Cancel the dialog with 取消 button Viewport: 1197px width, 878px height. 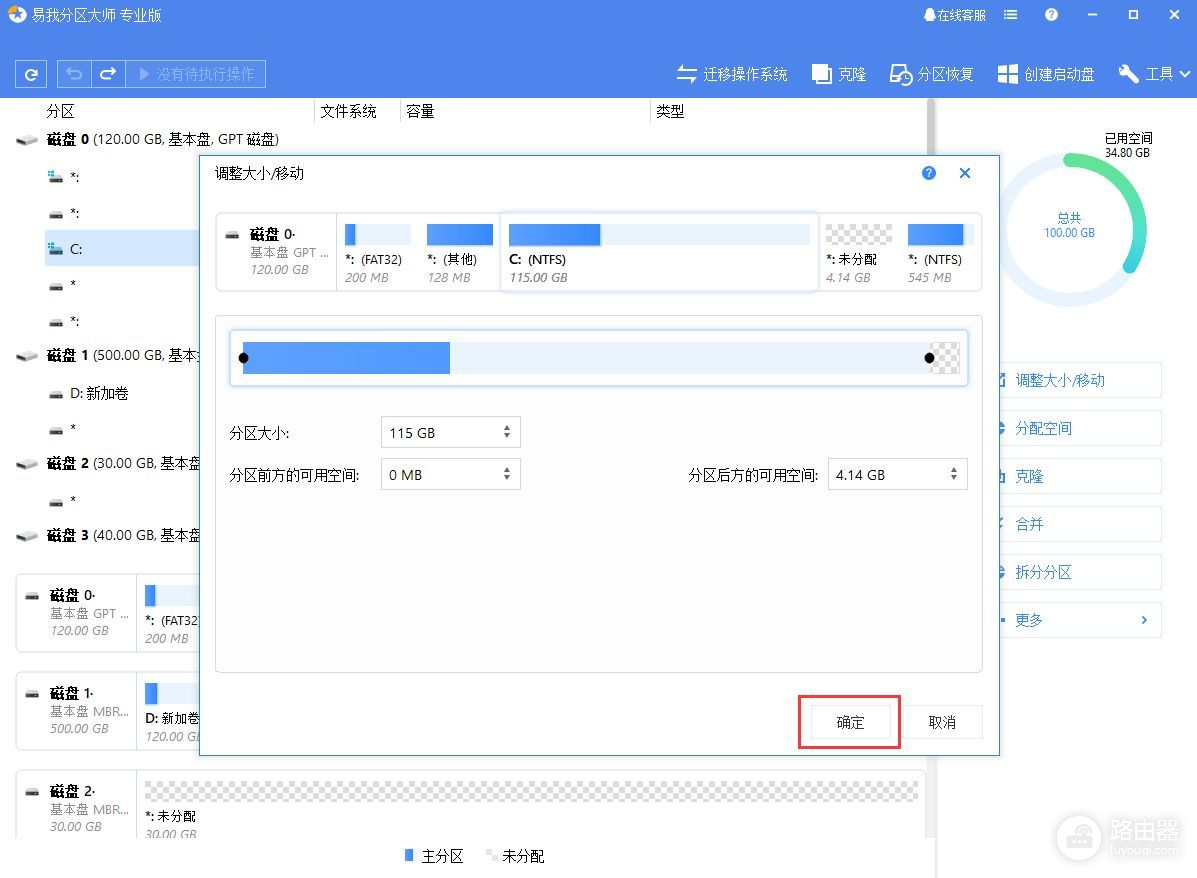point(942,722)
